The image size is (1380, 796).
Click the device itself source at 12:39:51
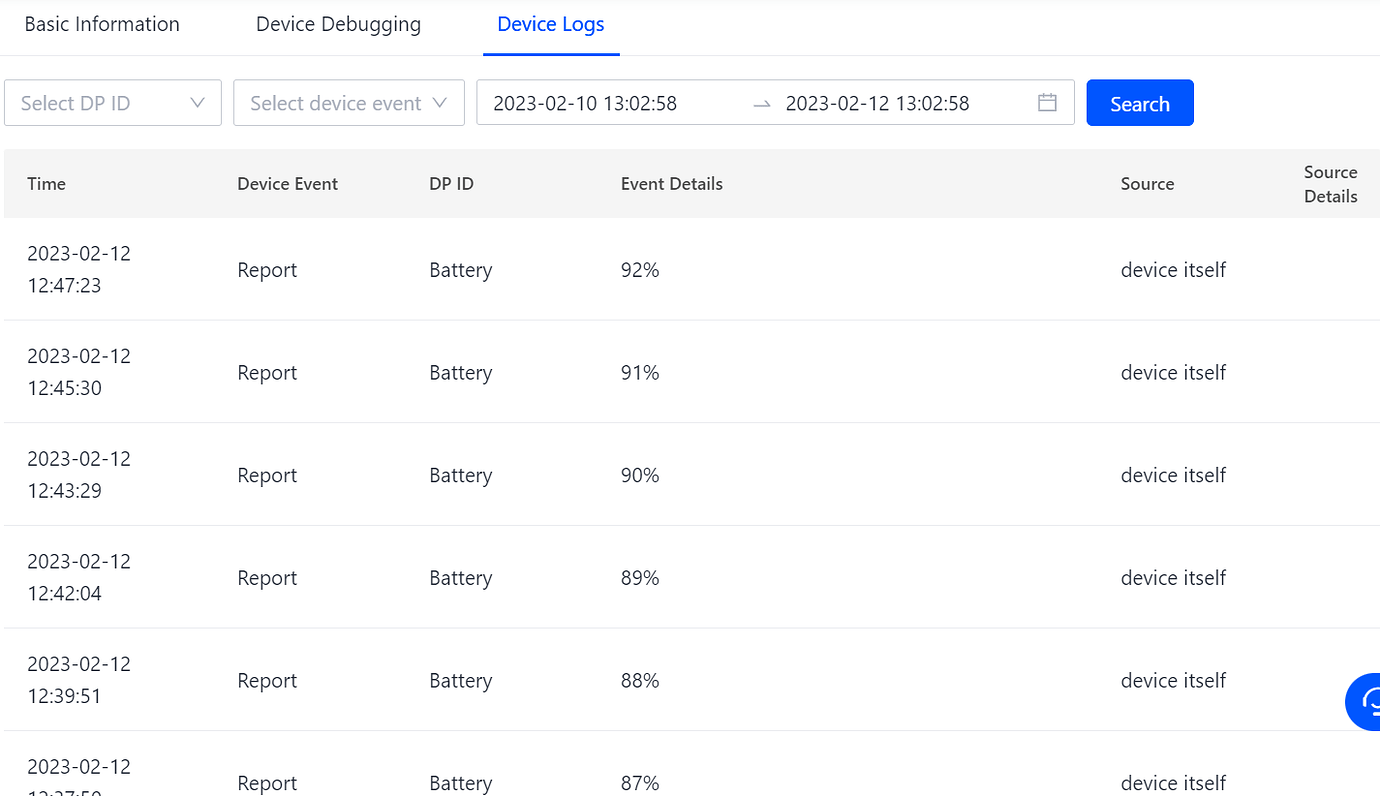[1173, 680]
